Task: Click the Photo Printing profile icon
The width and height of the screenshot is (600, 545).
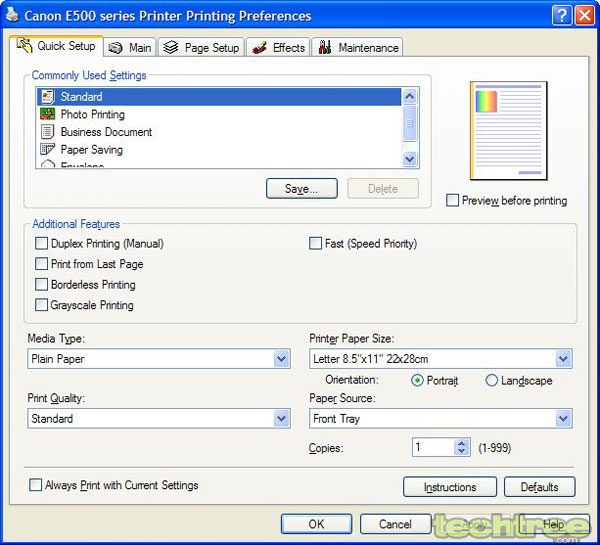Action: (47, 114)
